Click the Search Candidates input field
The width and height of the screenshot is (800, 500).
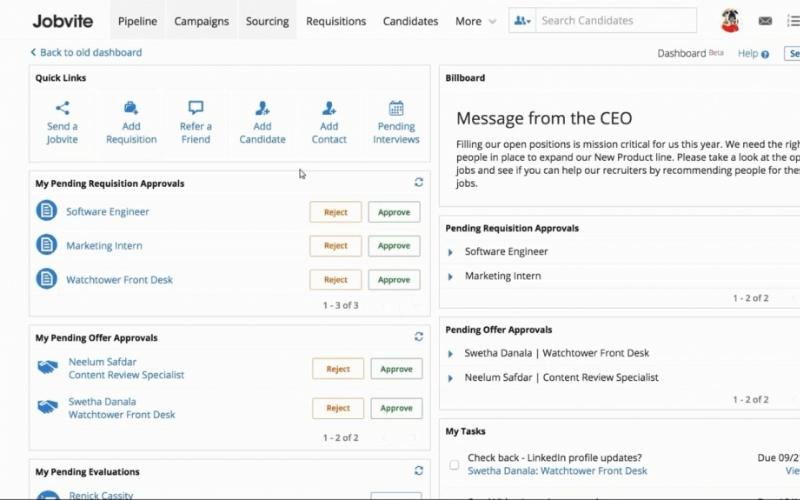coord(615,21)
